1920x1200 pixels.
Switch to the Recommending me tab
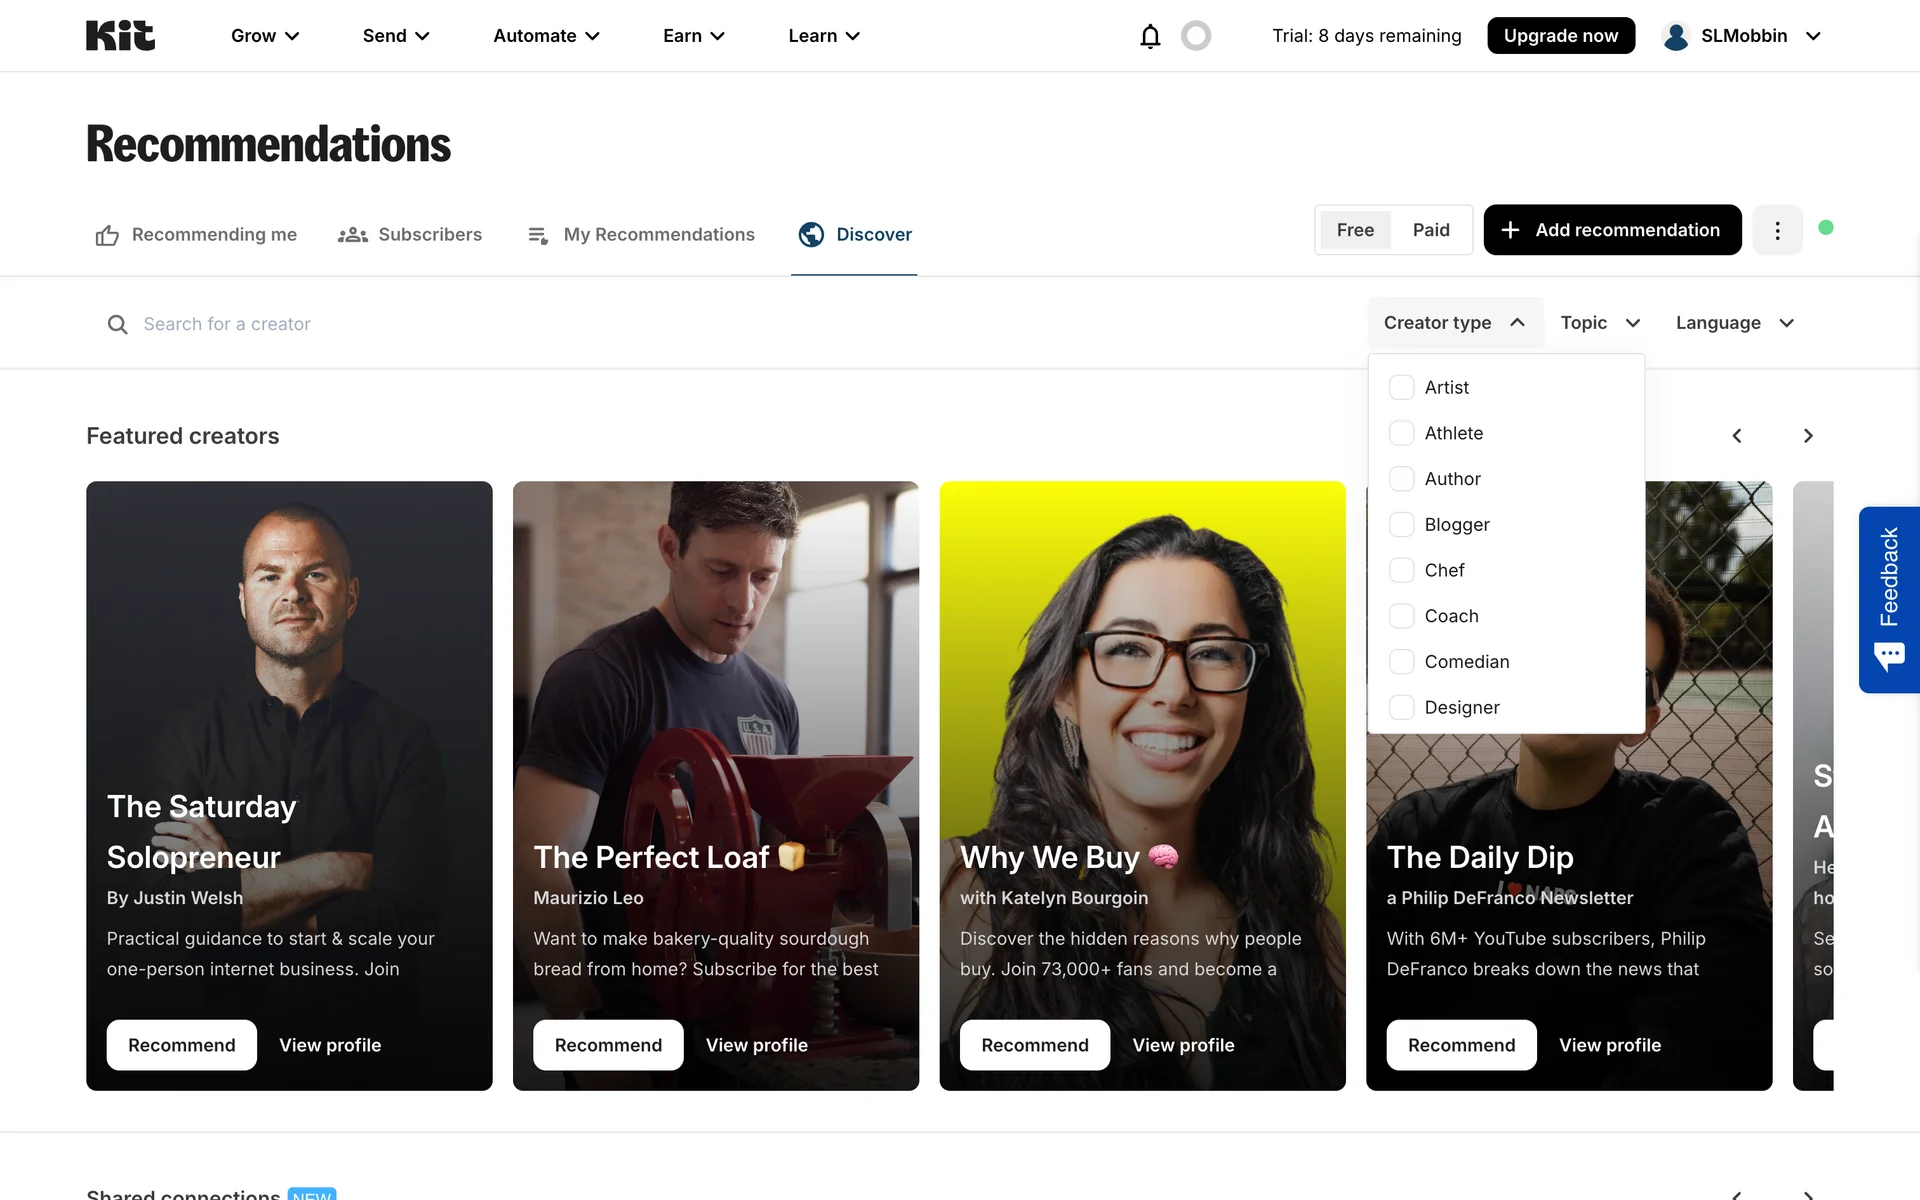pyautogui.click(x=196, y=234)
